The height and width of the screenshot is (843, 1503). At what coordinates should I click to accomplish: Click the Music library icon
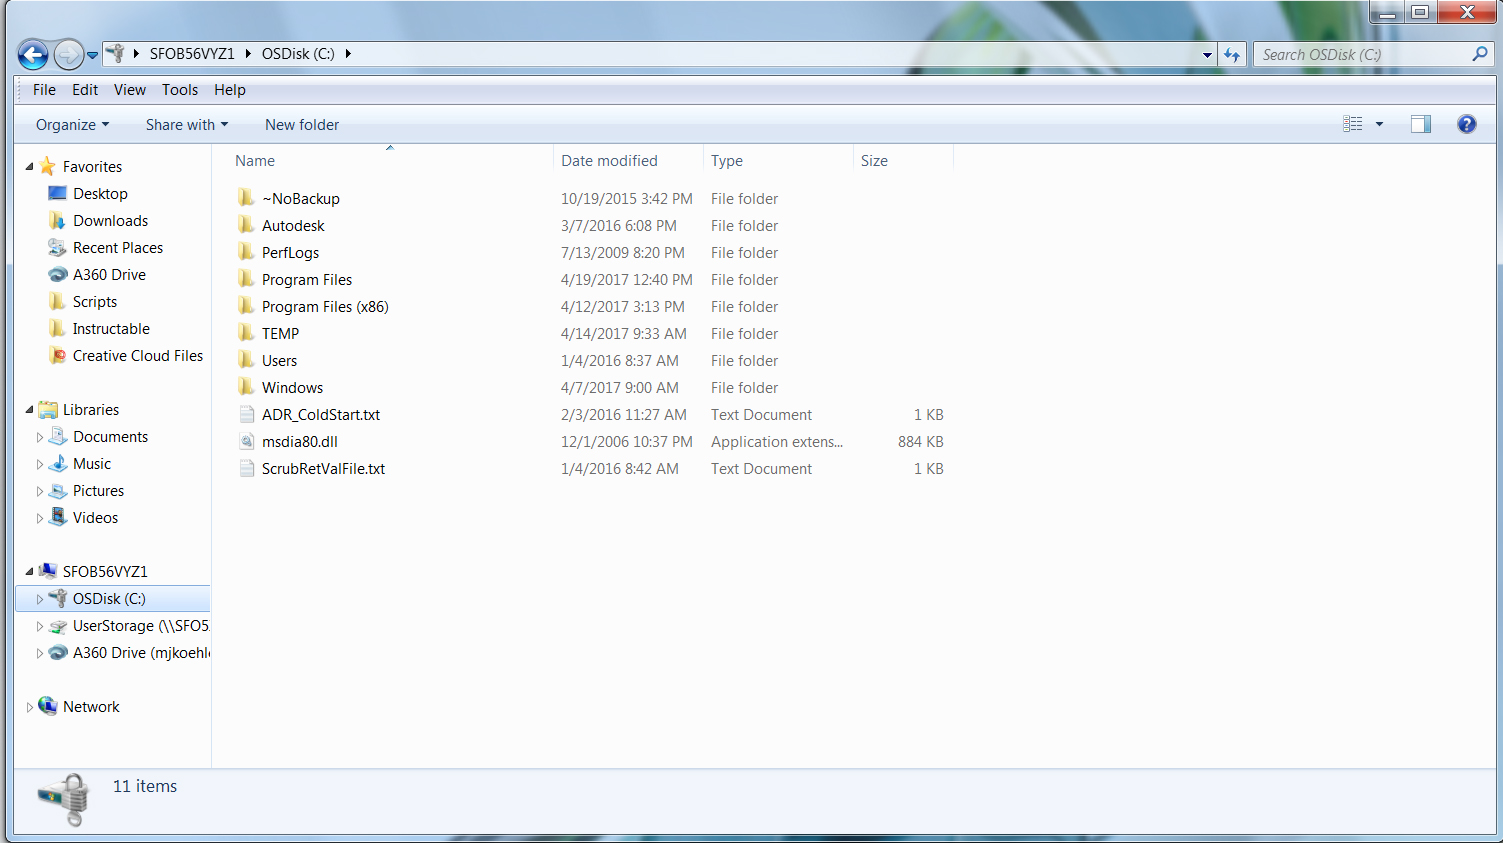58,464
